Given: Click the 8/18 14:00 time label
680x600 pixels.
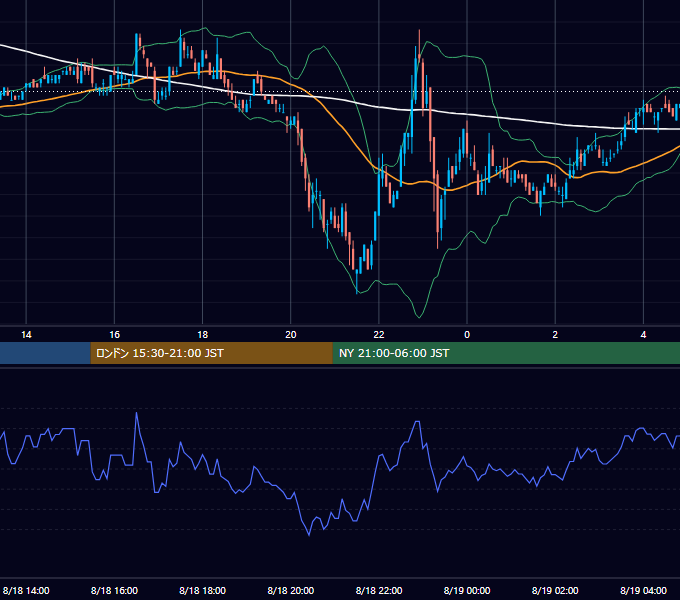Looking at the screenshot, I should (26, 590).
